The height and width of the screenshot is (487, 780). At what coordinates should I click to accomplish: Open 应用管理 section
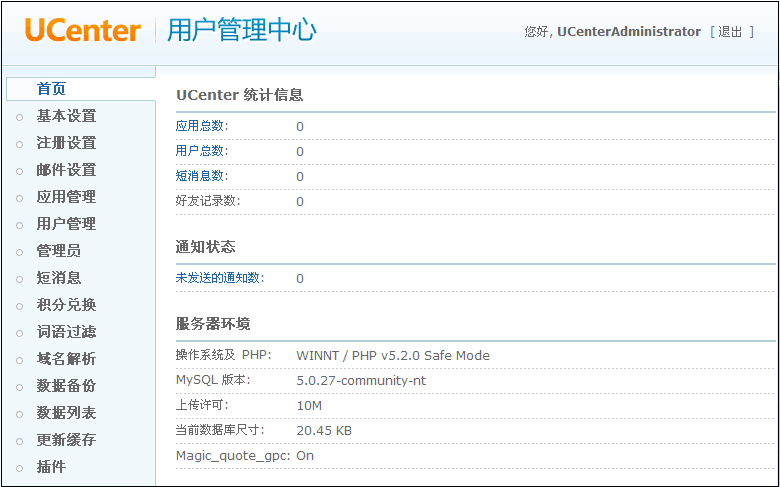[x=66, y=197]
